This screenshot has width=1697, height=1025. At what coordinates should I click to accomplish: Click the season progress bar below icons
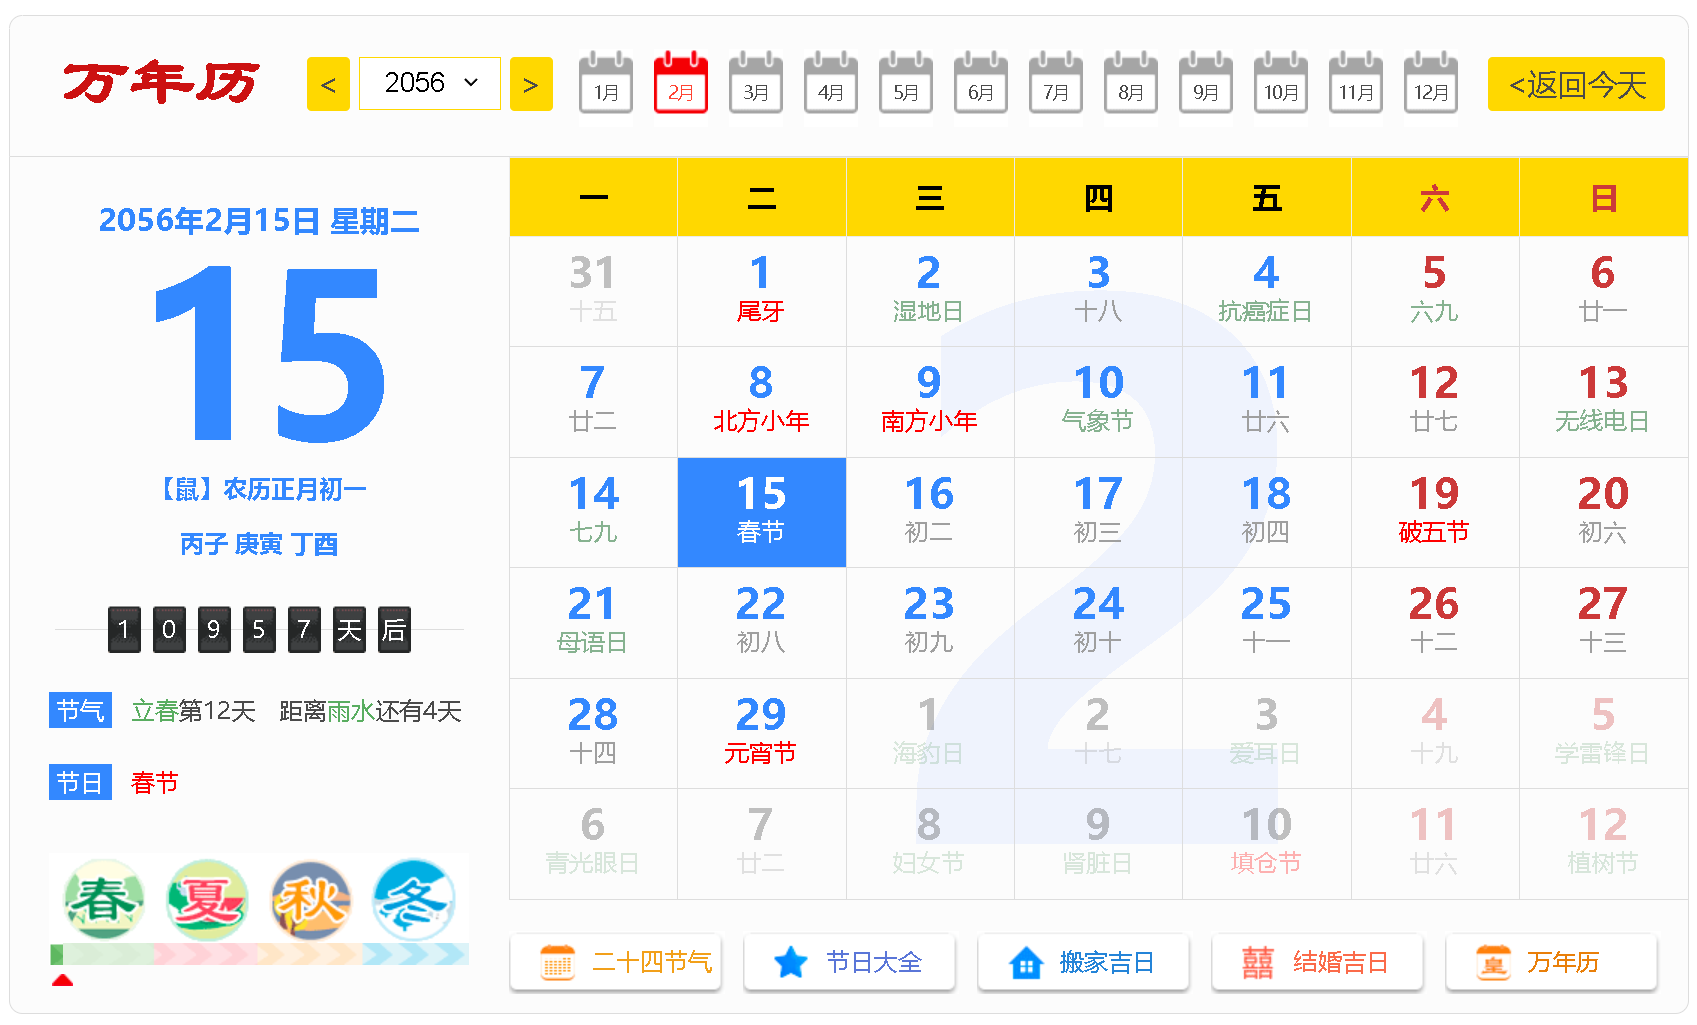(x=259, y=954)
